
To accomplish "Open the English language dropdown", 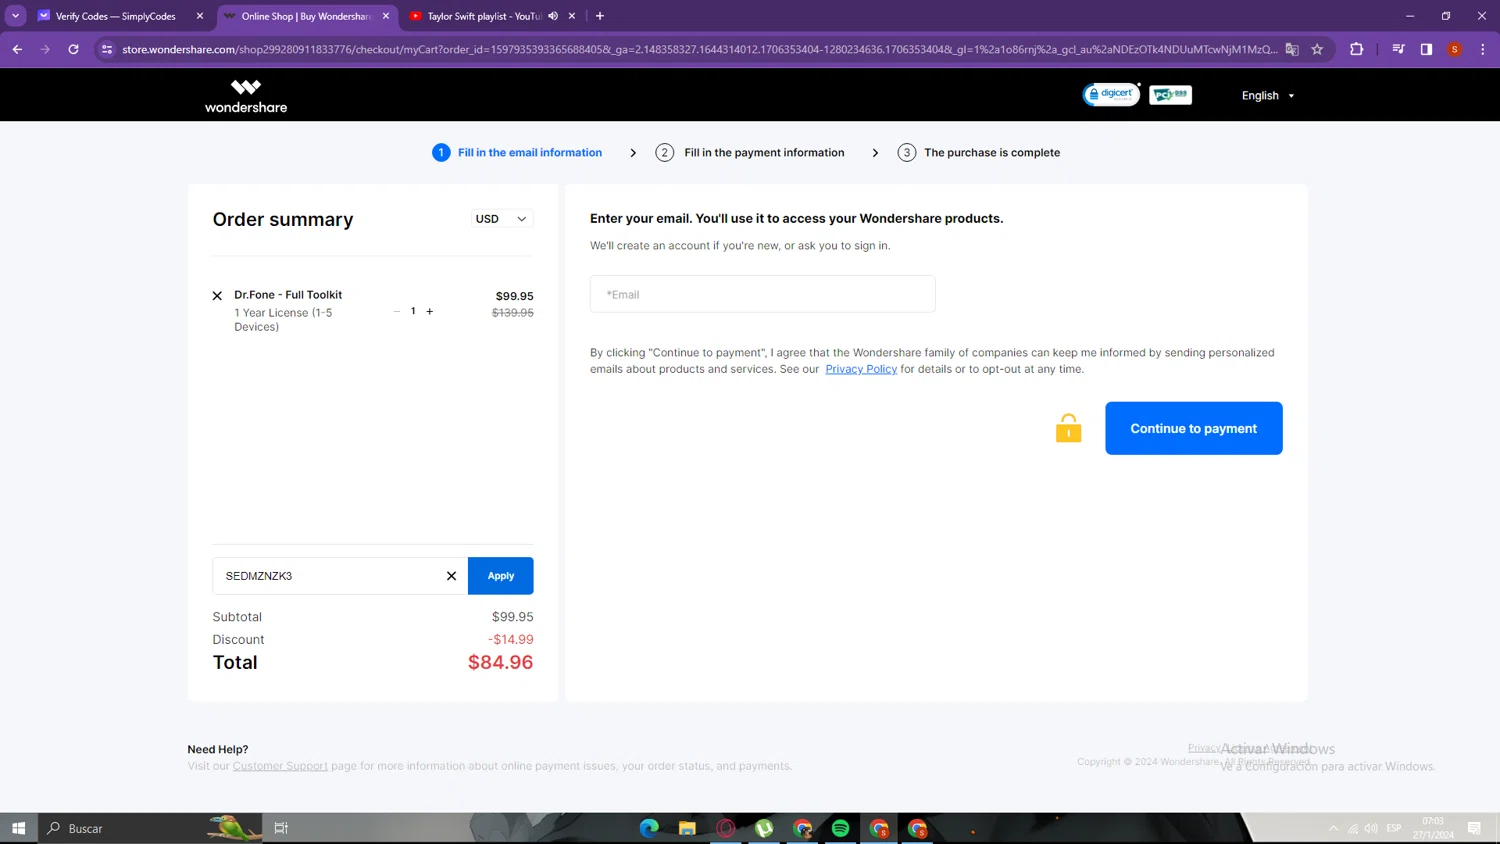I will pyautogui.click(x=1268, y=96).
